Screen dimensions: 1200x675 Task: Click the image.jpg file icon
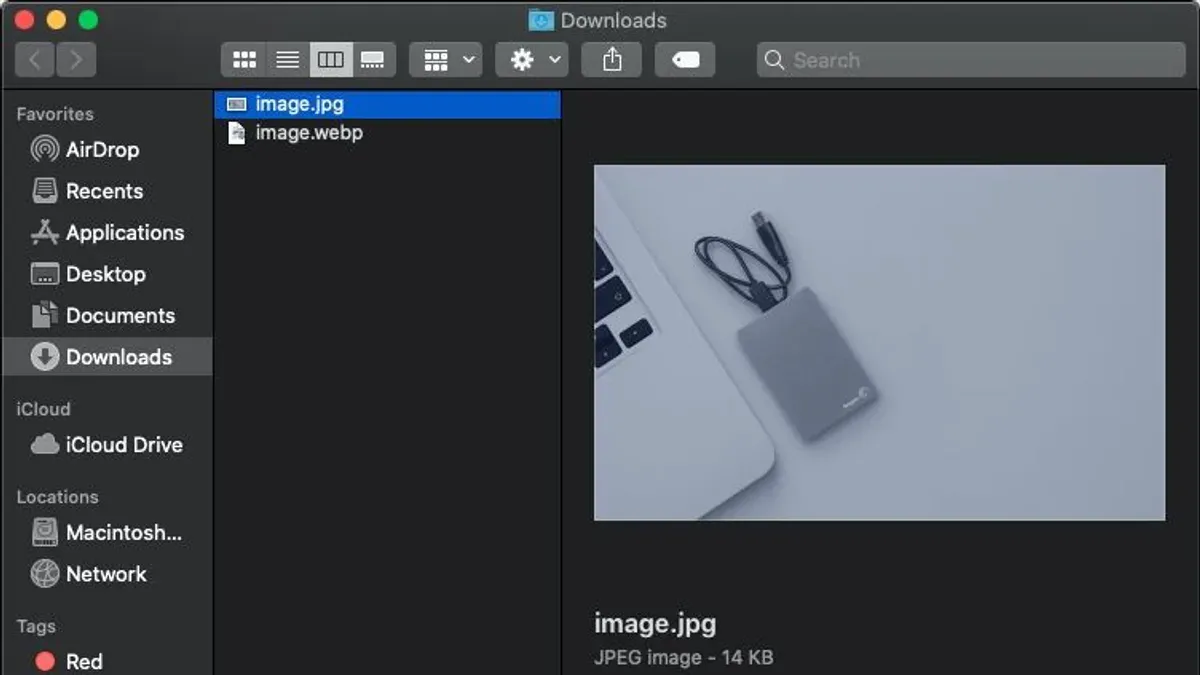pos(237,104)
